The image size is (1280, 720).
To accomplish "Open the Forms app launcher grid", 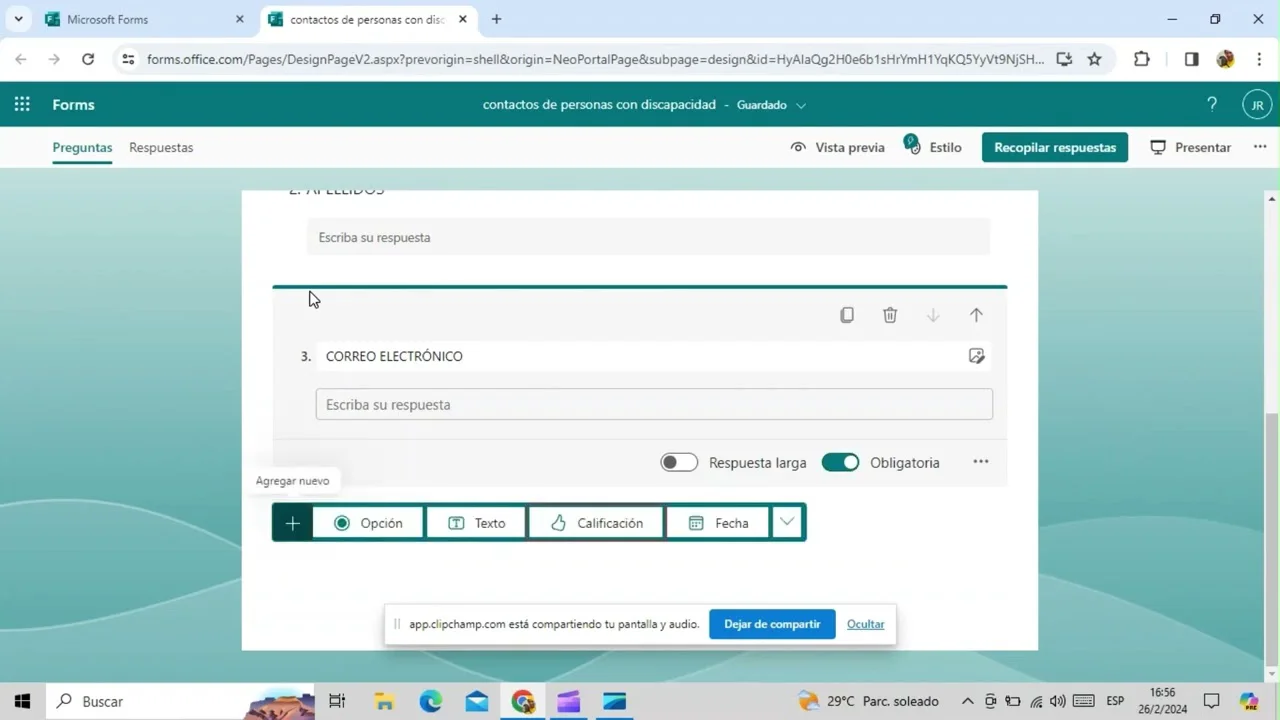I will coord(22,105).
